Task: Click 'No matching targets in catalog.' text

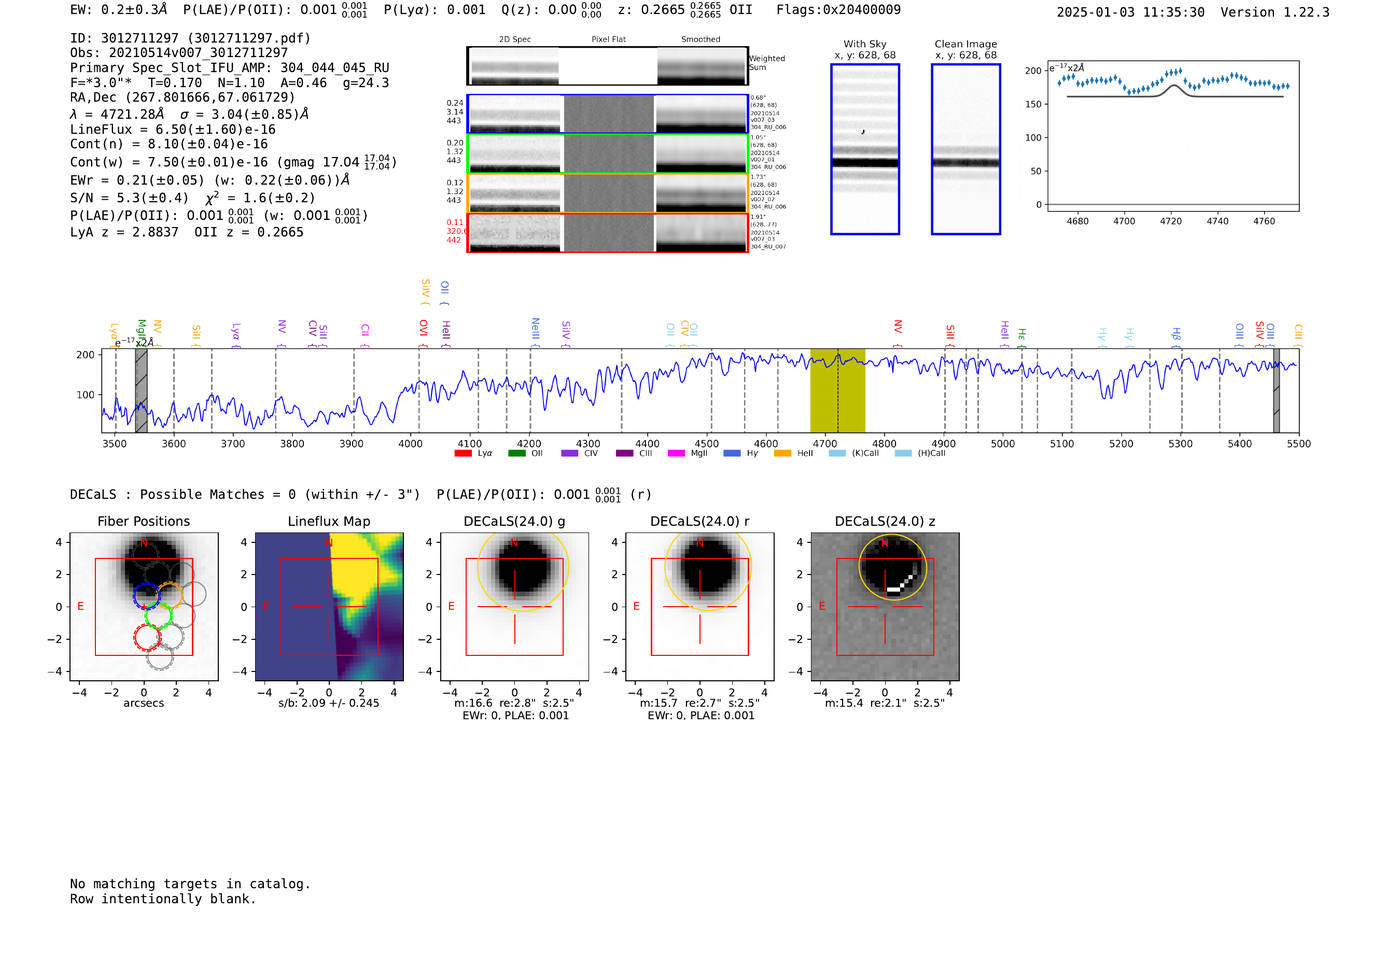Action: click(190, 884)
